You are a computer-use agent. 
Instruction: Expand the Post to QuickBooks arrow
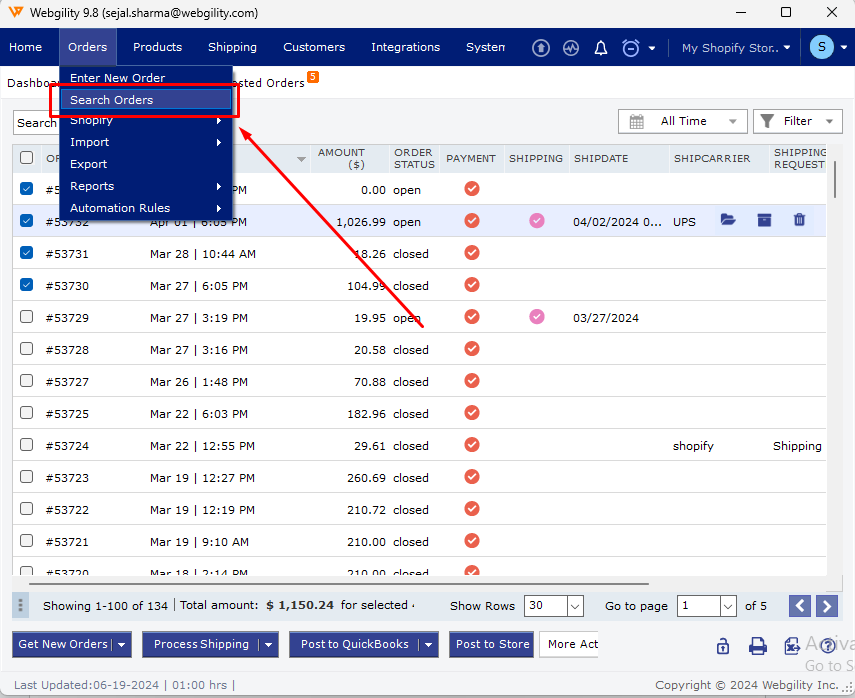tap(429, 645)
